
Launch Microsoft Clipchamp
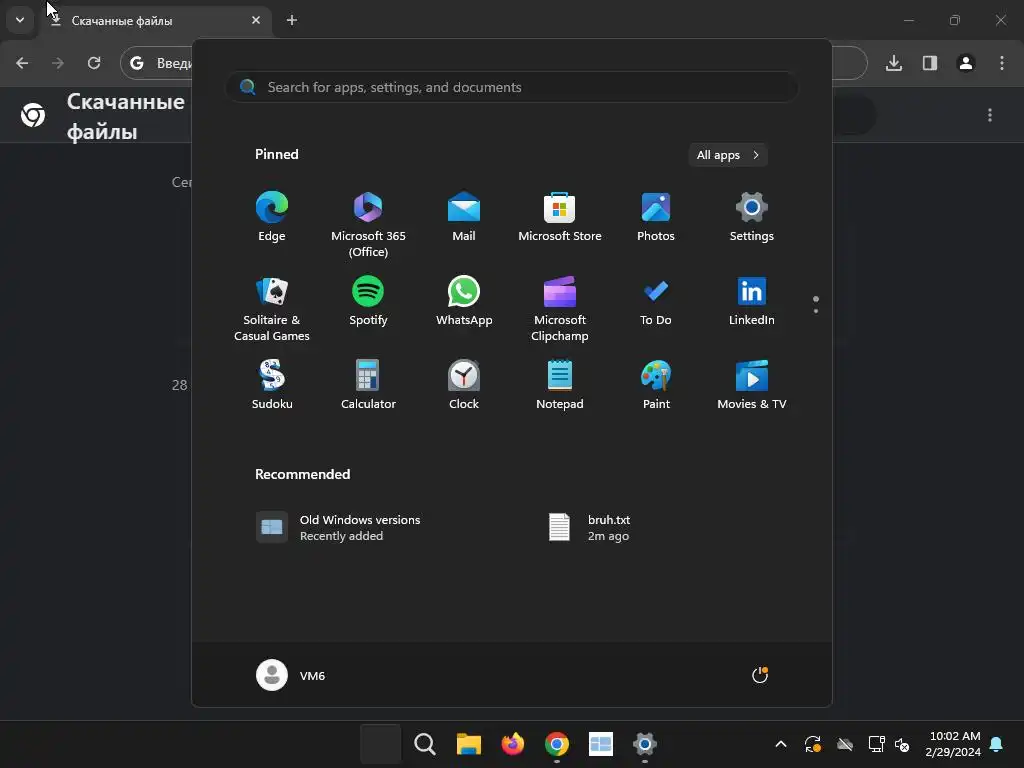point(560,309)
